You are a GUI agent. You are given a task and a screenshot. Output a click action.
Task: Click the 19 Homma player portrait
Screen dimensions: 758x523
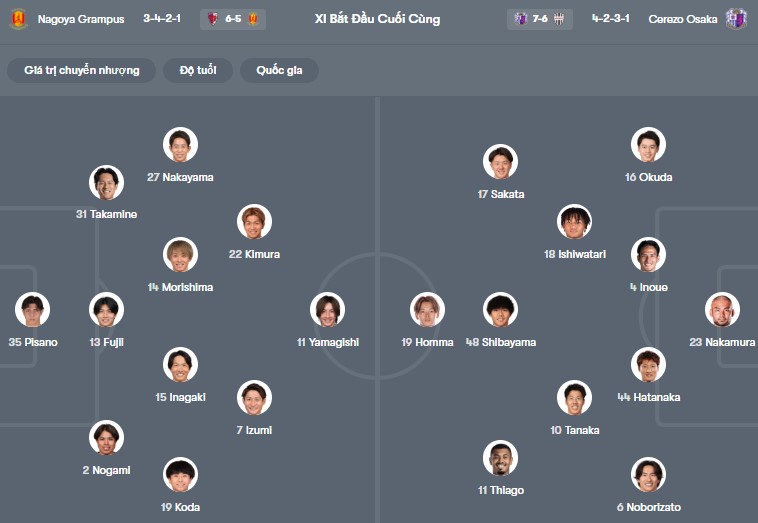point(427,310)
